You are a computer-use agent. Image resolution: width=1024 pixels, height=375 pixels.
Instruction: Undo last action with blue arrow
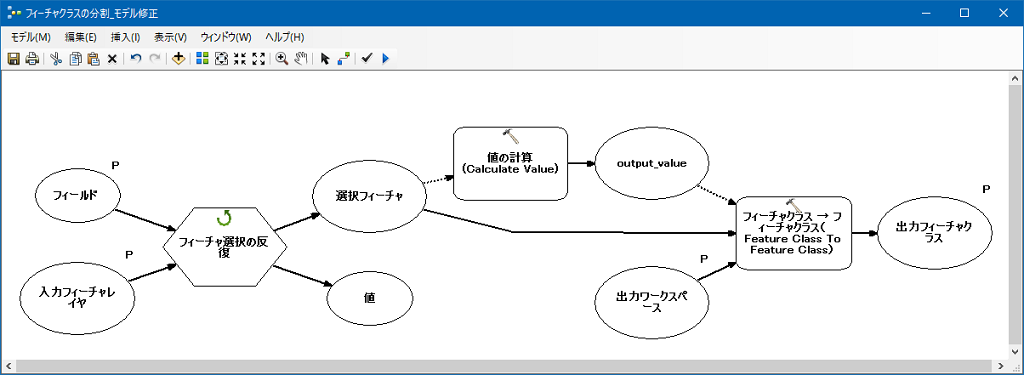136,59
